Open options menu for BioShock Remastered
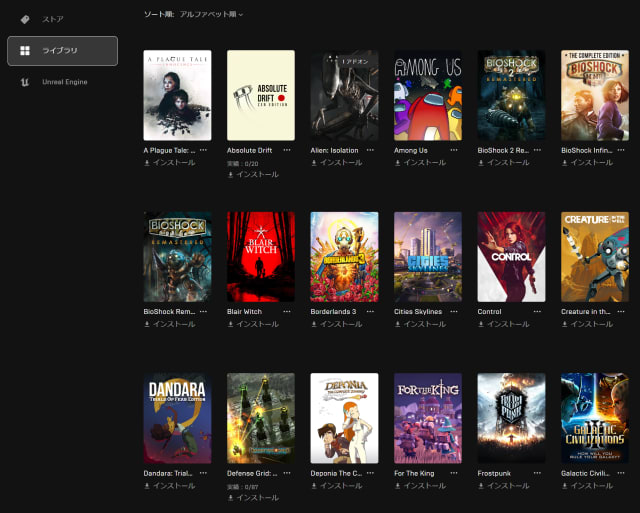This screenshot has width=640, height=513. (x=203, y=311)
